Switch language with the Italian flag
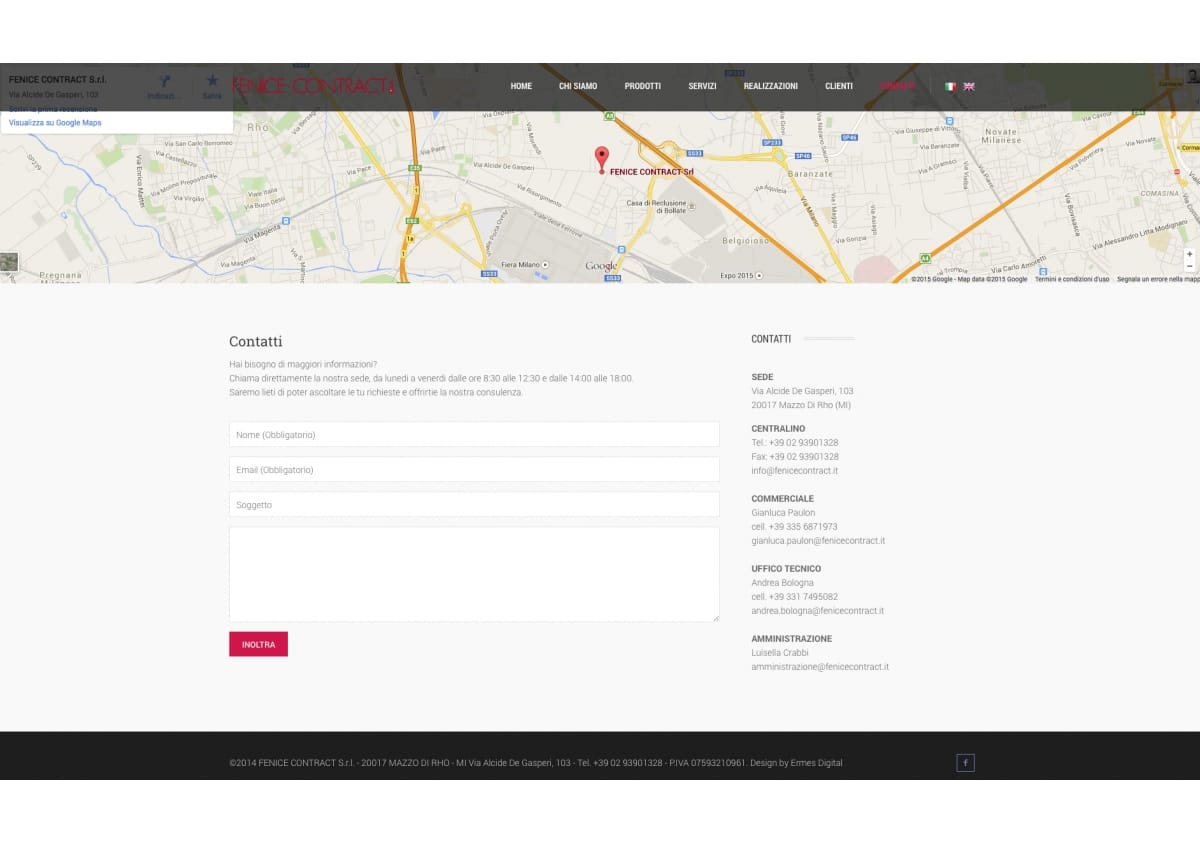Screen dimensions: 1200x843 pos(950,87)
